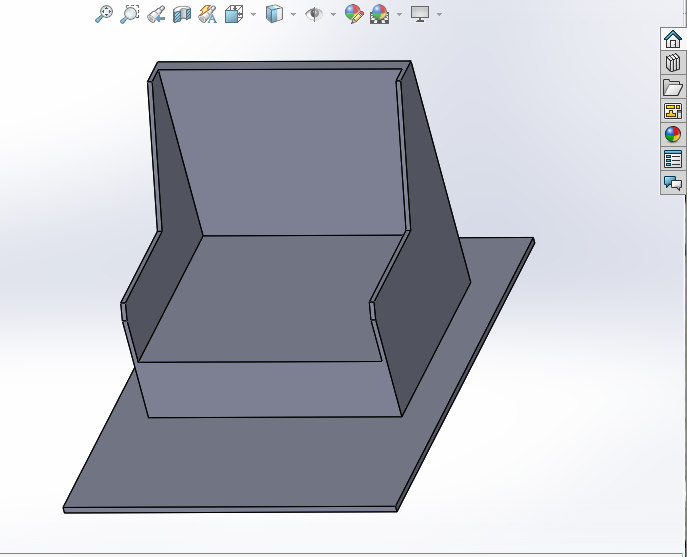
Task: Expand the View Settings dropdown arrow
Action: point(439,14)
